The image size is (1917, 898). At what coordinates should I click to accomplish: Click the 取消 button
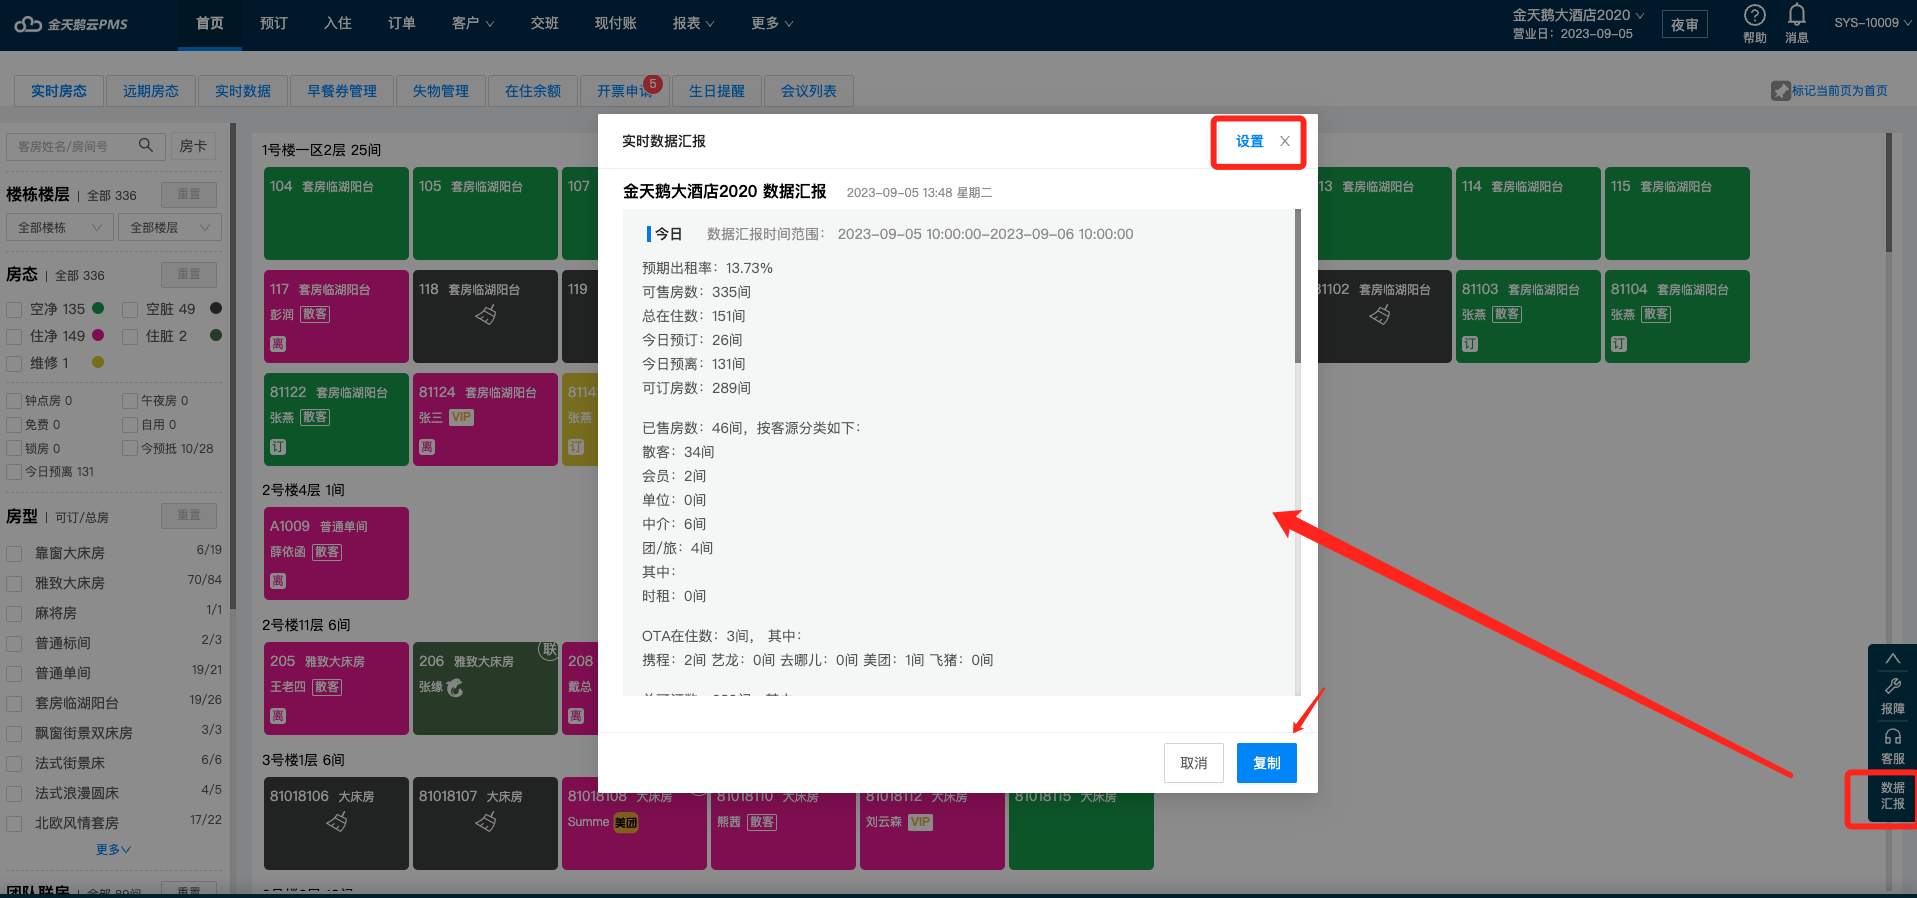1194,763
